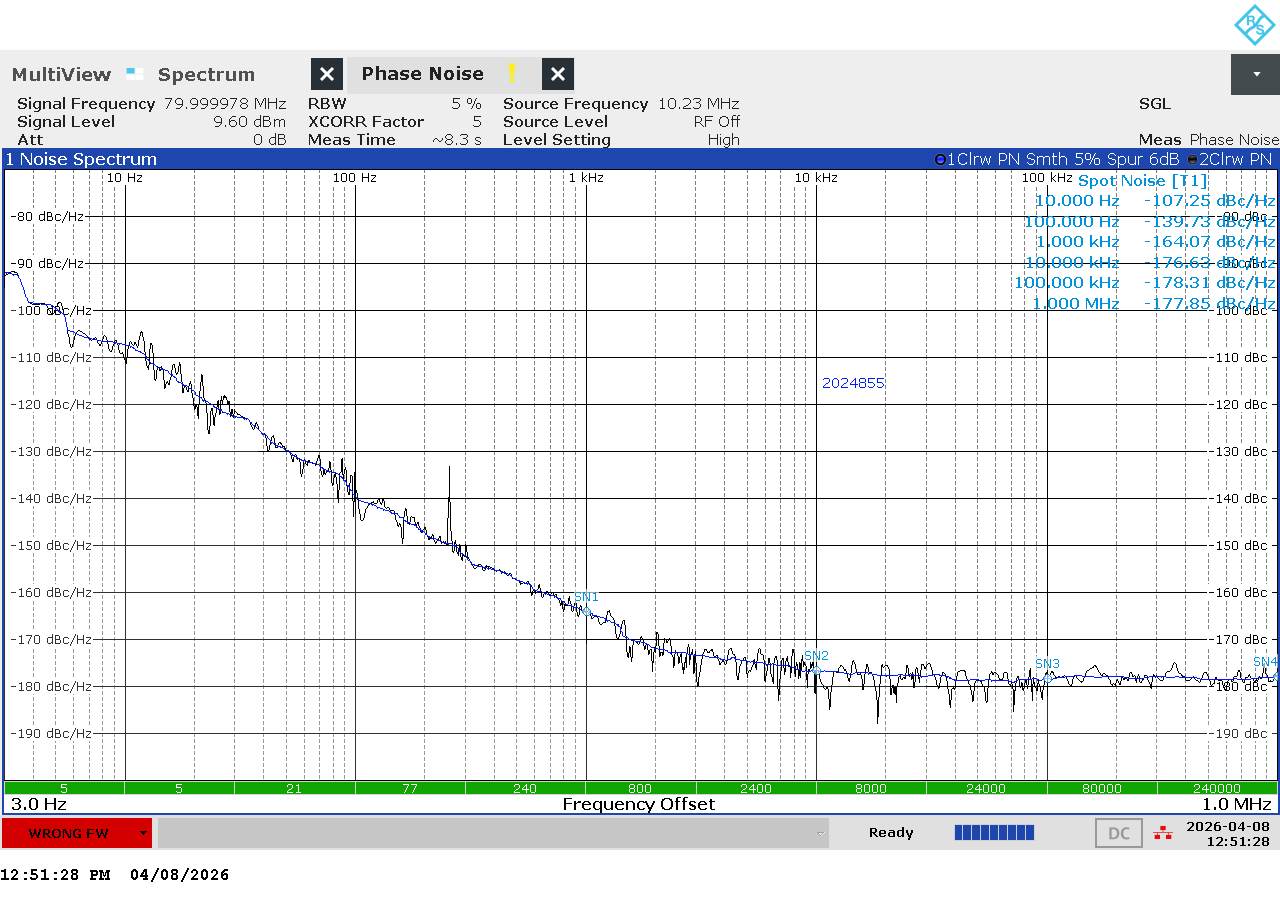Click the MultiView split-window icon
The width and height of the screenshot is (1280, 900).
135,73
